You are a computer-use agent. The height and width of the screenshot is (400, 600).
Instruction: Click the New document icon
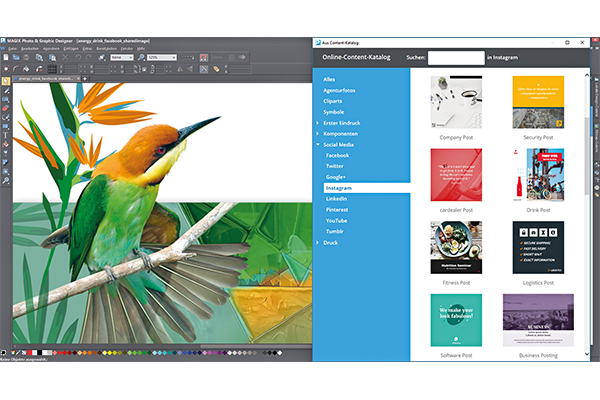[7, 57]
